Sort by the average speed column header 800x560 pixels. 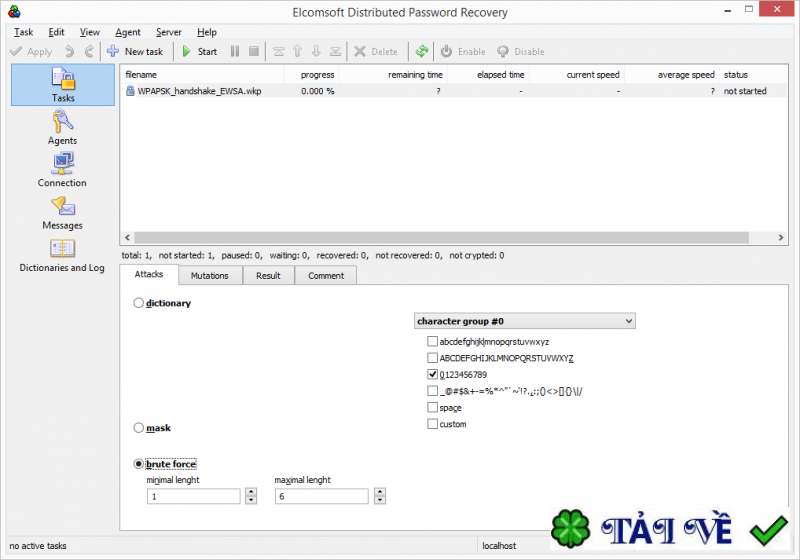tap(672, 75)
